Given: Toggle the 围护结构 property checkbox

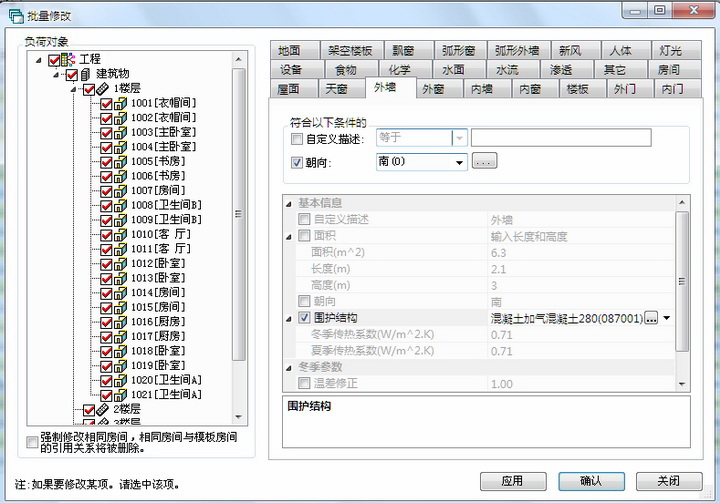Looking at the screenshot, I should [x=304, y=317].
